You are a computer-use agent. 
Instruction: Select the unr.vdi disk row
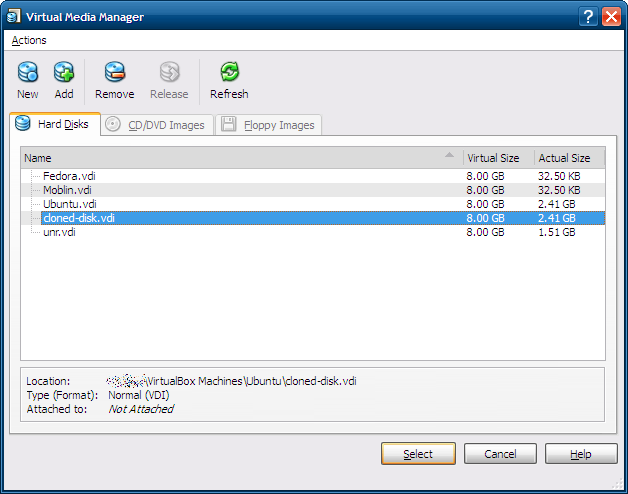click(313, 232)
